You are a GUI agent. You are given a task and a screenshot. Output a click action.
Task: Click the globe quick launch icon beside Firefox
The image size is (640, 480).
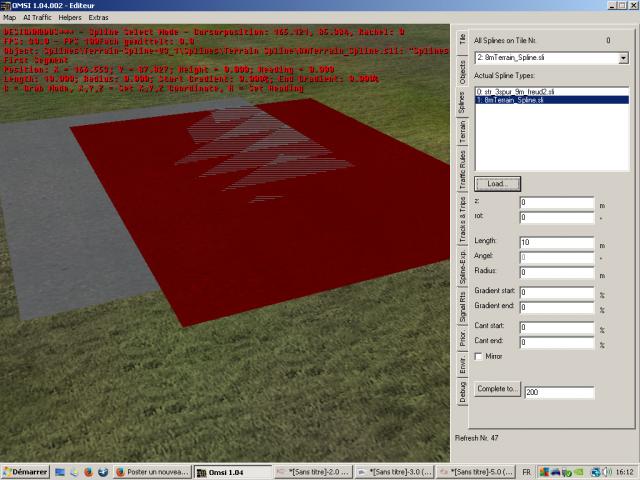[103, 472]
